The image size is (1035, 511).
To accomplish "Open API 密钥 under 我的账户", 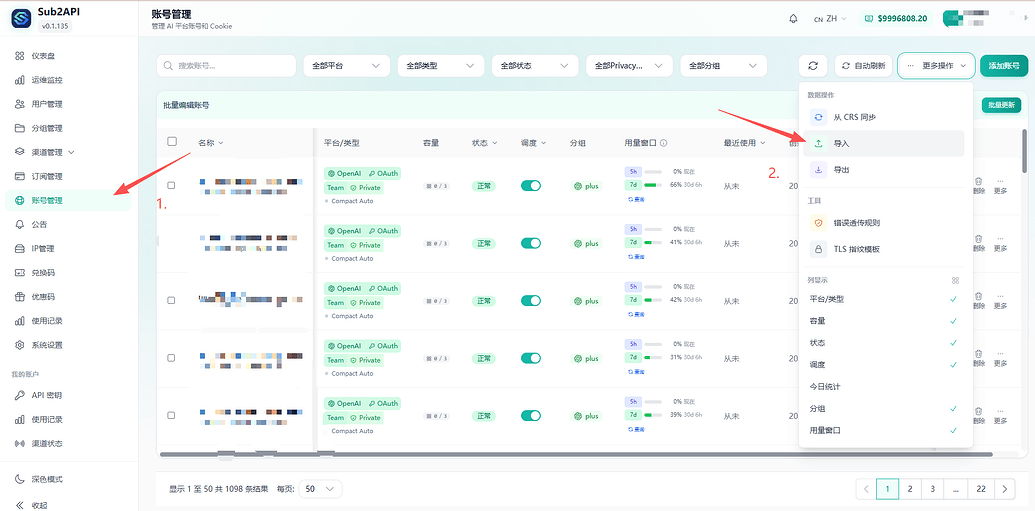I will pyautogui.click(x=69, y=395).
